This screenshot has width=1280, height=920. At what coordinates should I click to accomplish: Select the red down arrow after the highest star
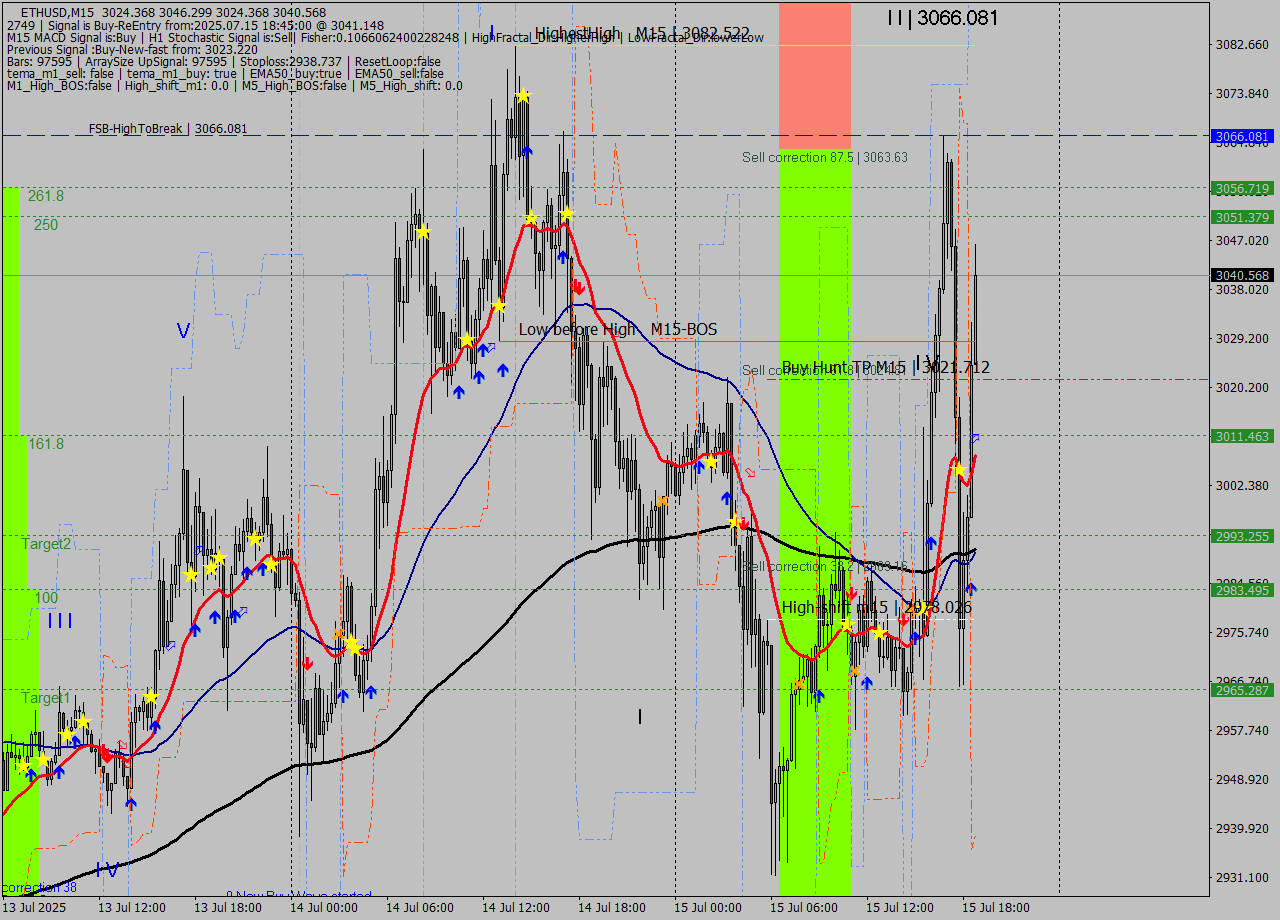(578, 286)
